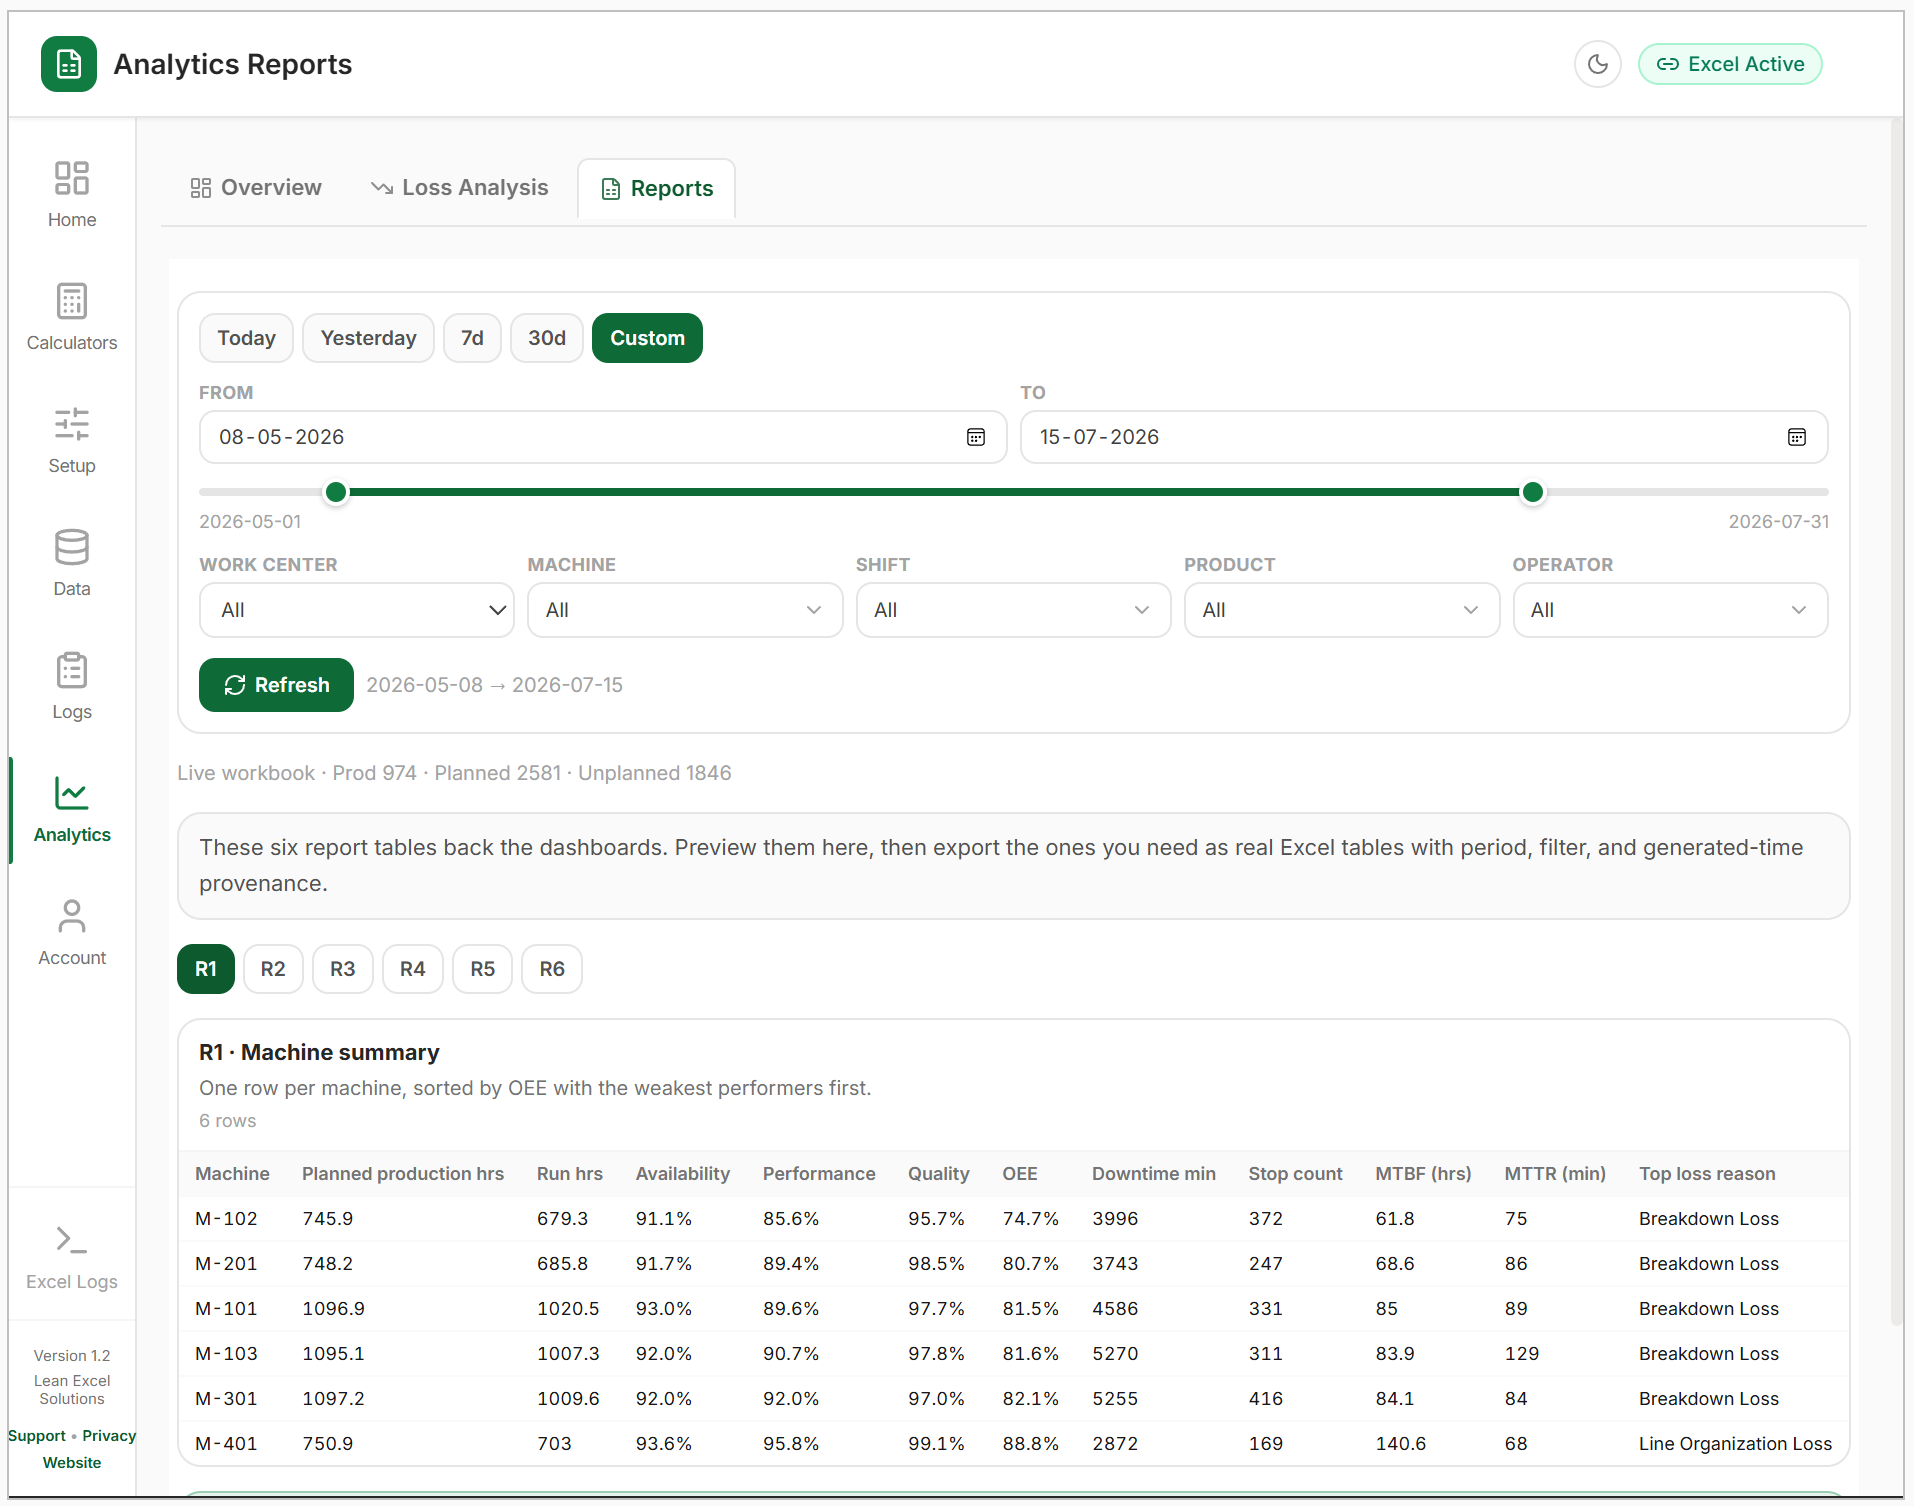The height and width of the screenshot is (1506, 1914).
Task: Click the MTBF (hrs) column header
Action: (1423, 1174)
